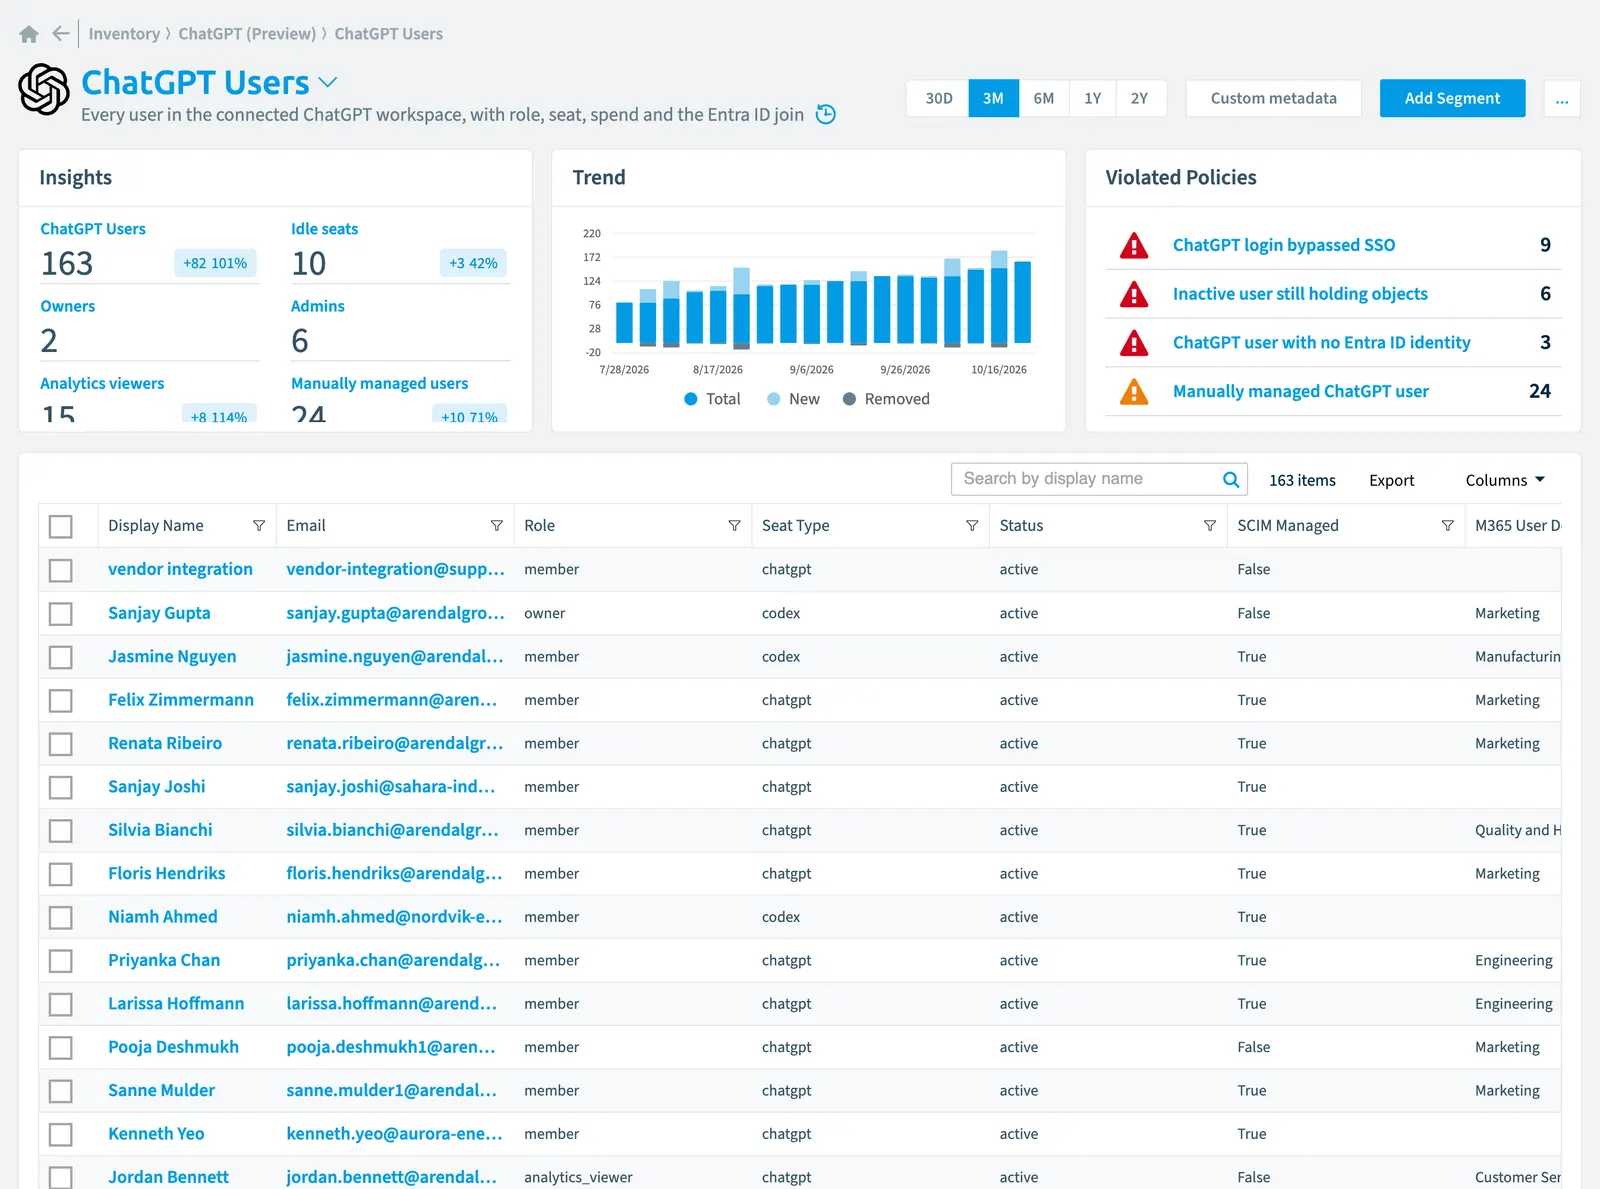Open the ChatGPT login bypassed SSO policy
This screenshot has height=1189, width=1600.
coord(1283,245)
